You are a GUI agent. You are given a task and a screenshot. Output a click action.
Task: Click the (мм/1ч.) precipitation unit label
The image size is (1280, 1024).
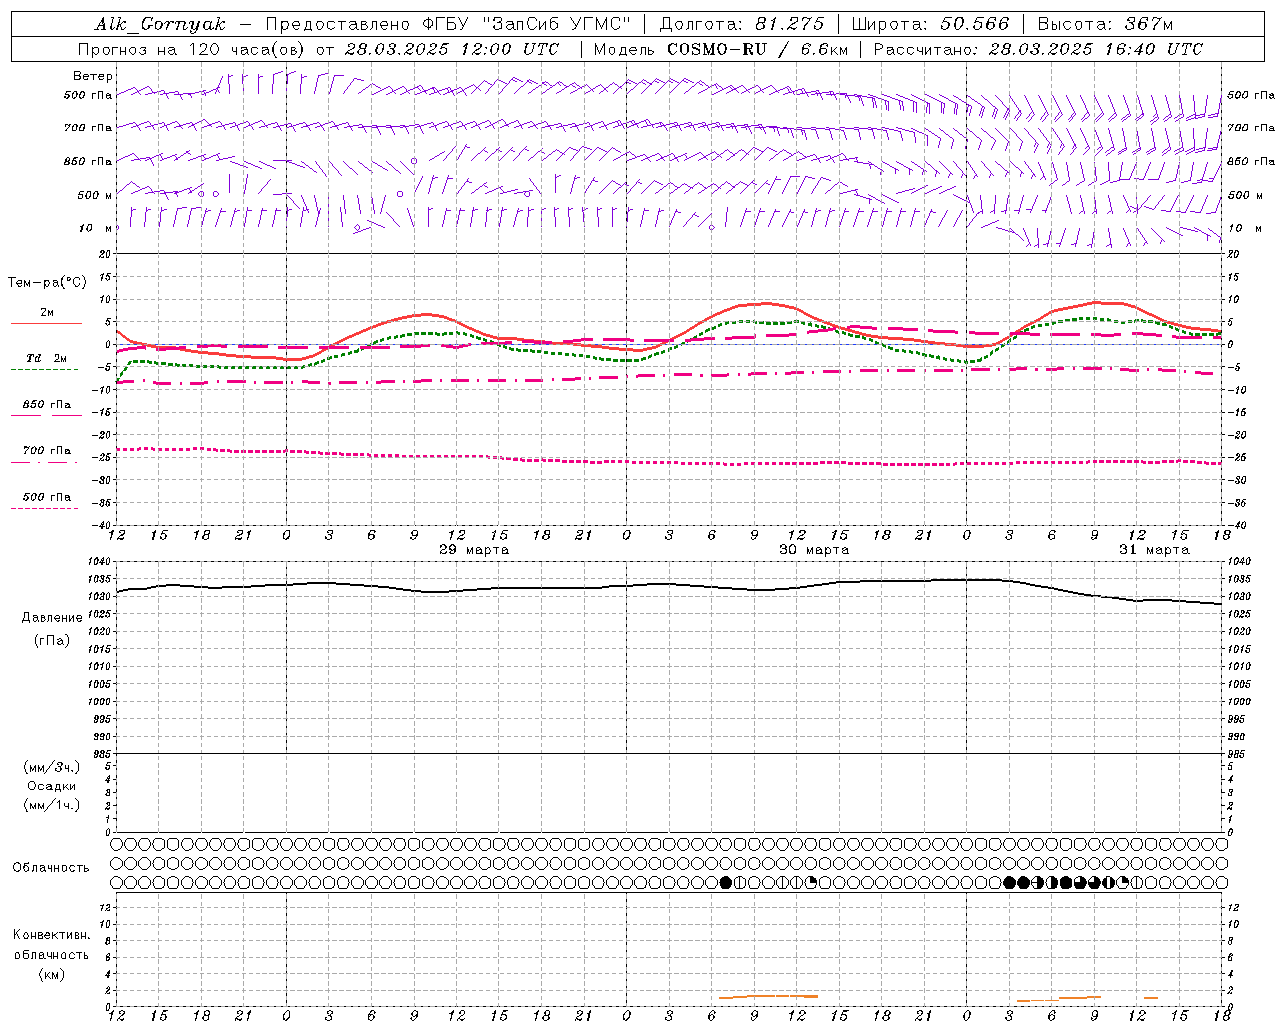[52, 805]
